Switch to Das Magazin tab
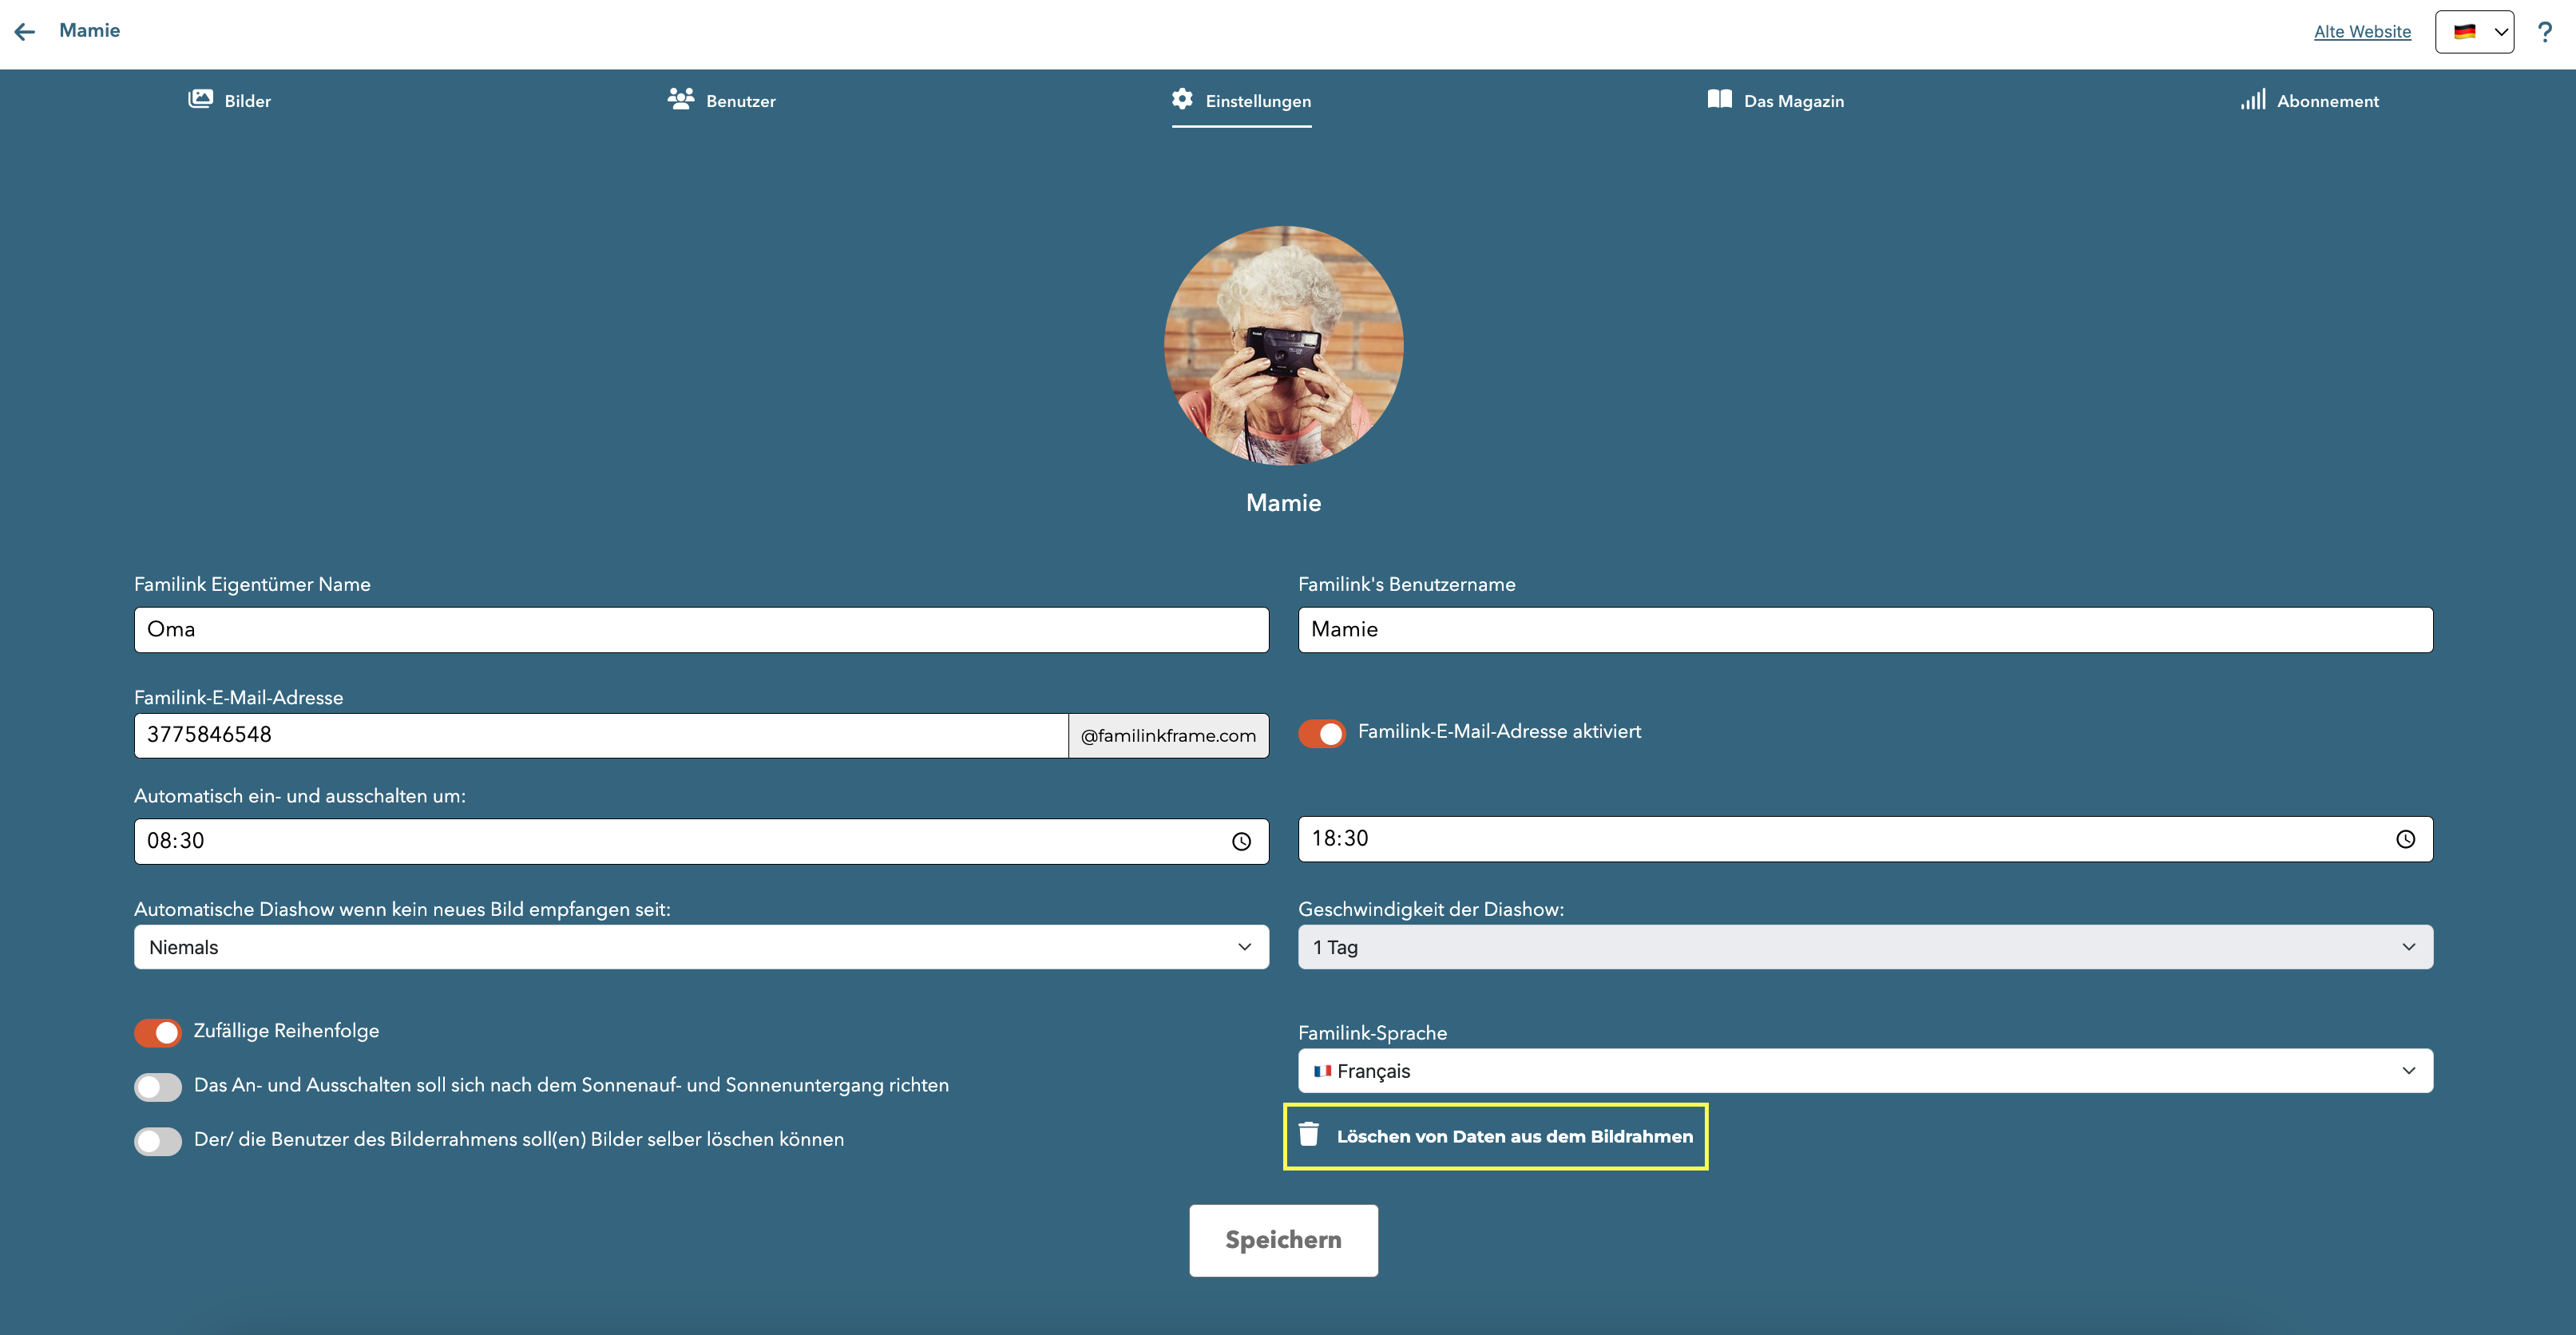This screenshot has height=1335, width=2576. pyautogui.click(x=1776, y=101)
